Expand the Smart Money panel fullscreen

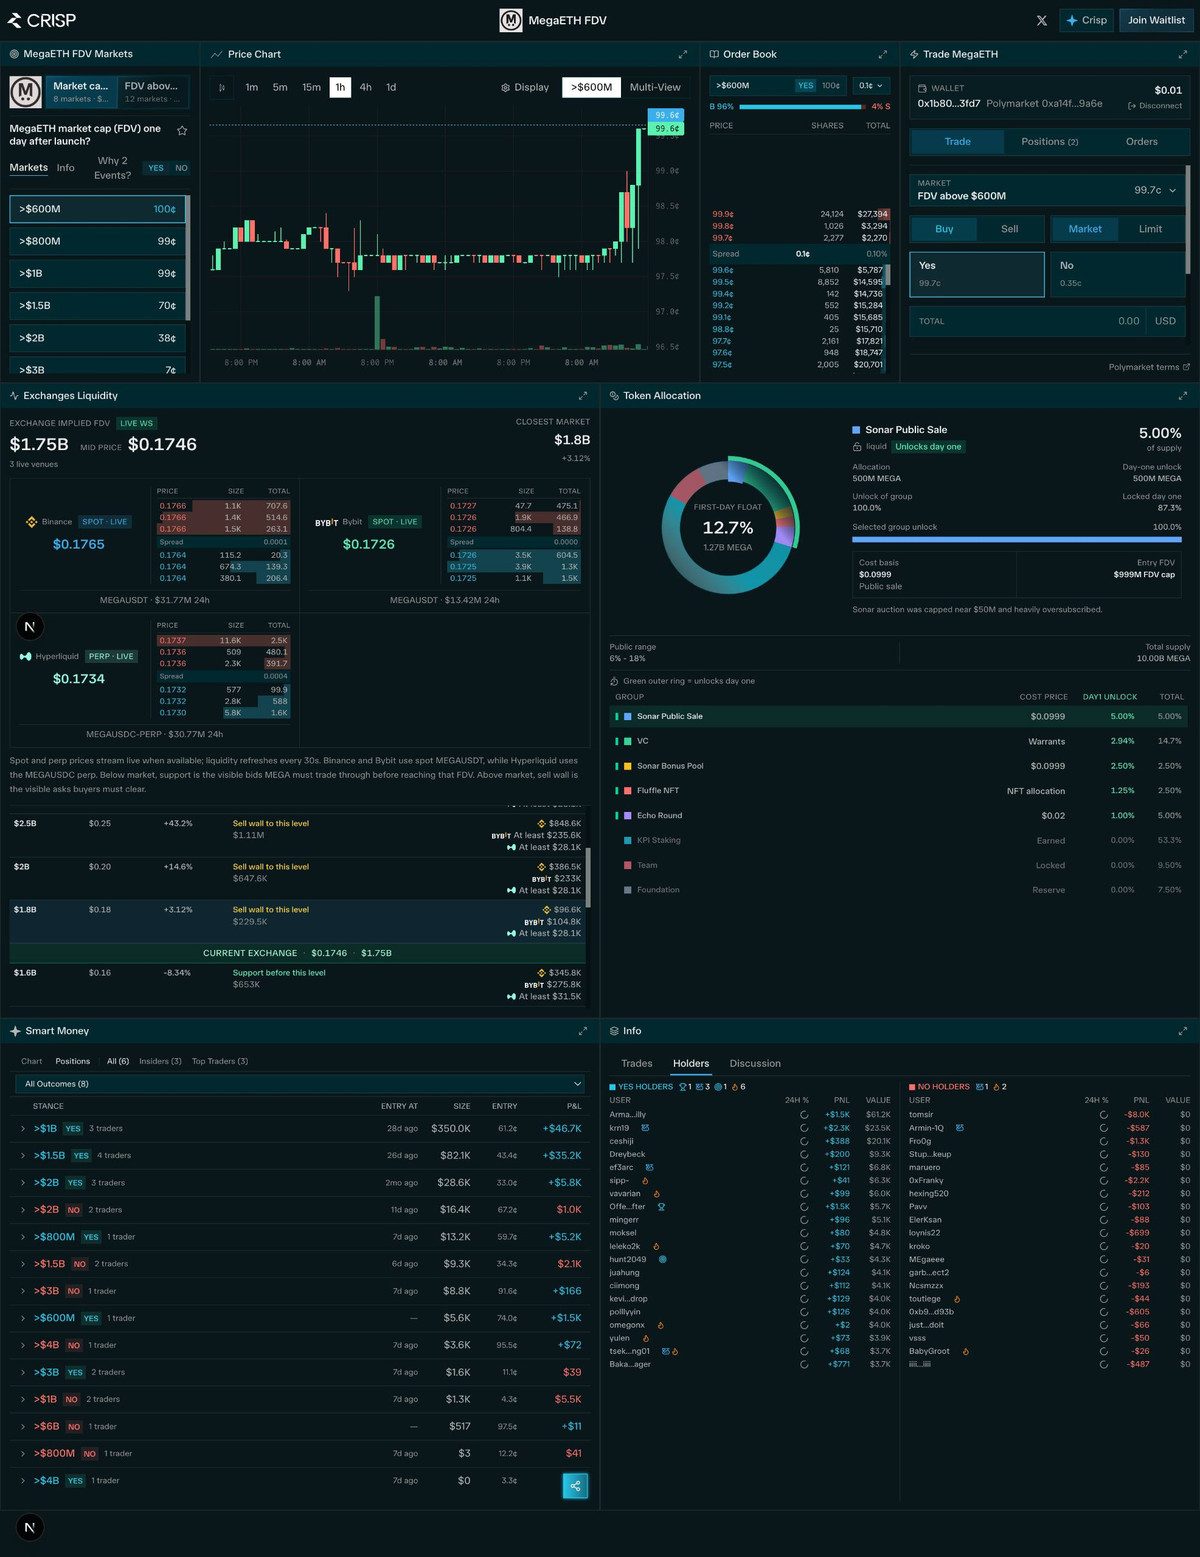pyautogui.click(x=583, y=1031)
